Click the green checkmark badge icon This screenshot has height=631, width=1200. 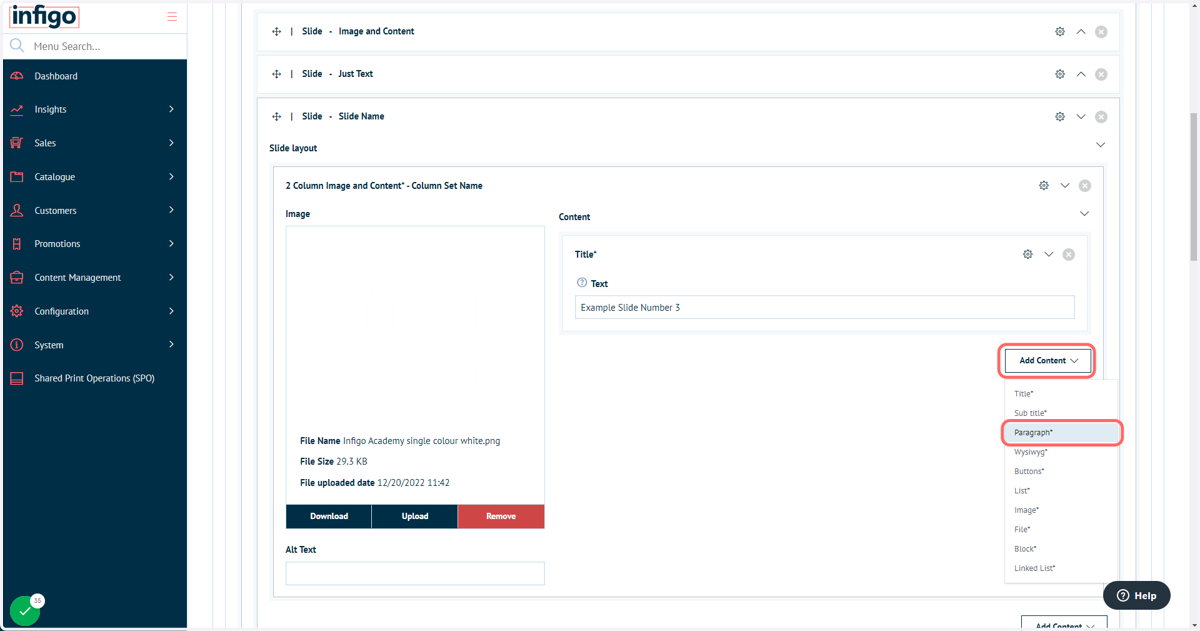pyautogui.click(x=25, y=611)
